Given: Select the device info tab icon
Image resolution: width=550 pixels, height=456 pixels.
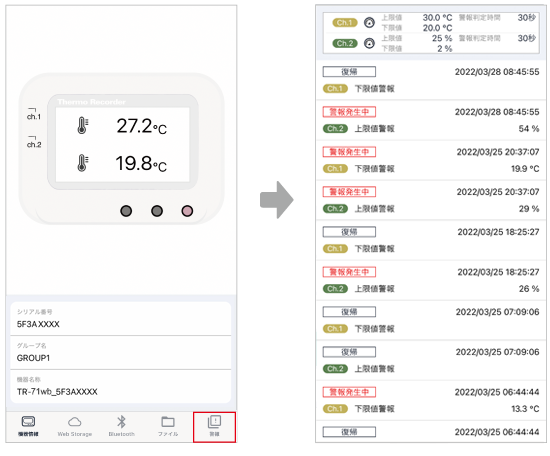Looking at the screenshot, I should tap(28, 426).
